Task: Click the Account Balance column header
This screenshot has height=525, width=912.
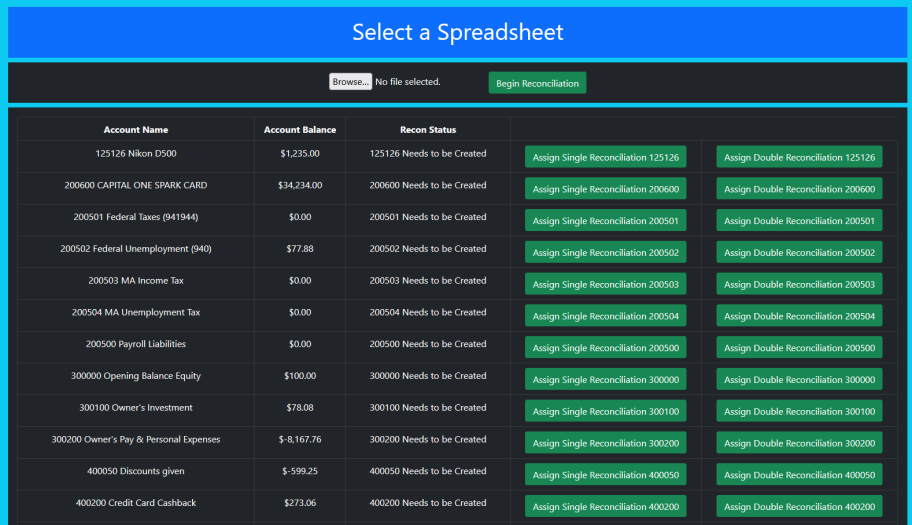Action: pyautogui.click(x=300, y=130)
